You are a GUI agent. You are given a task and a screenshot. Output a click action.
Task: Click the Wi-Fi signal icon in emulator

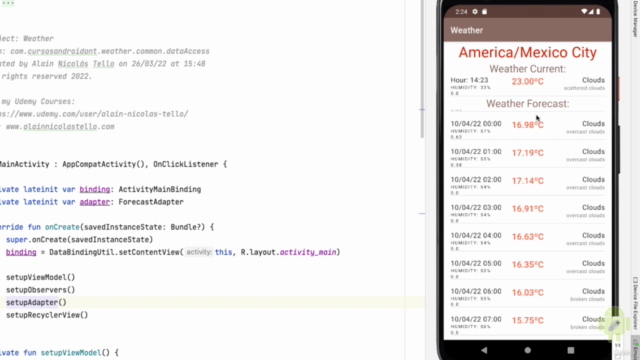pos(584,12)
